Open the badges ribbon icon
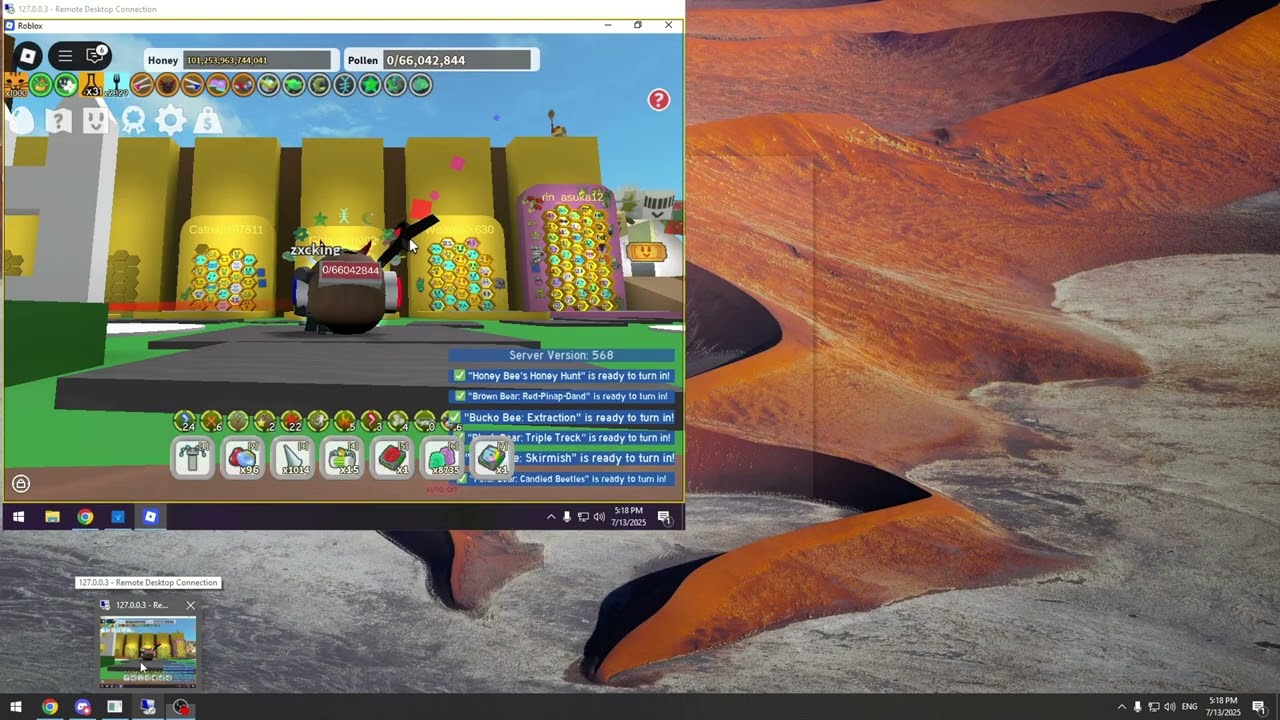 pos(133,121)
